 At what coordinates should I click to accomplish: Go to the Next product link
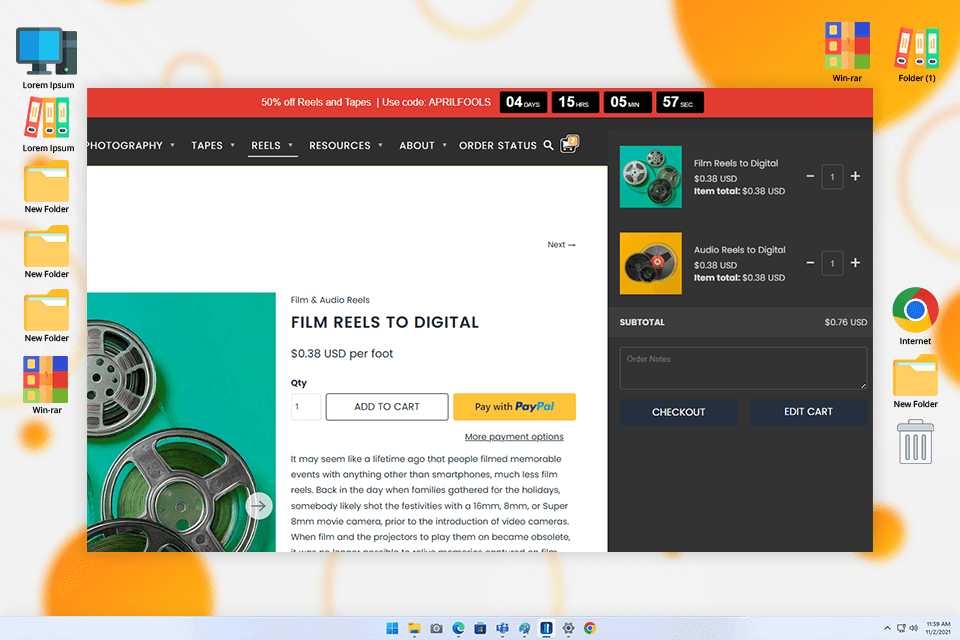[x=561, y=244]
